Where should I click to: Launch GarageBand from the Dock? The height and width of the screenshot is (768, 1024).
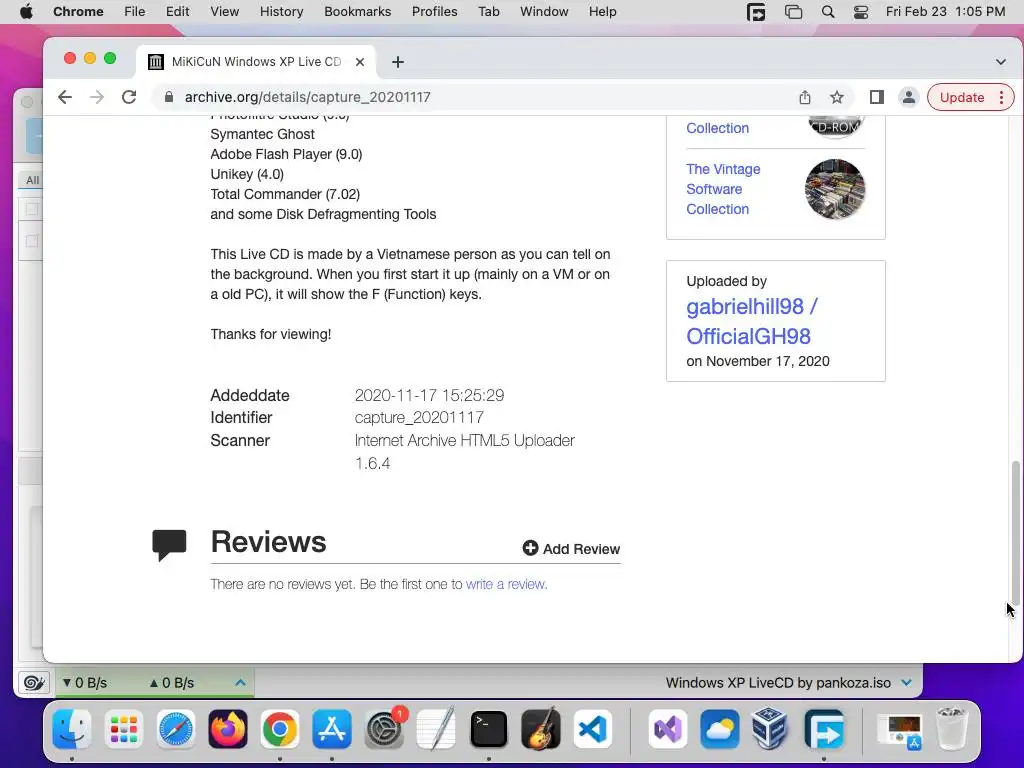tap(541, 729)
